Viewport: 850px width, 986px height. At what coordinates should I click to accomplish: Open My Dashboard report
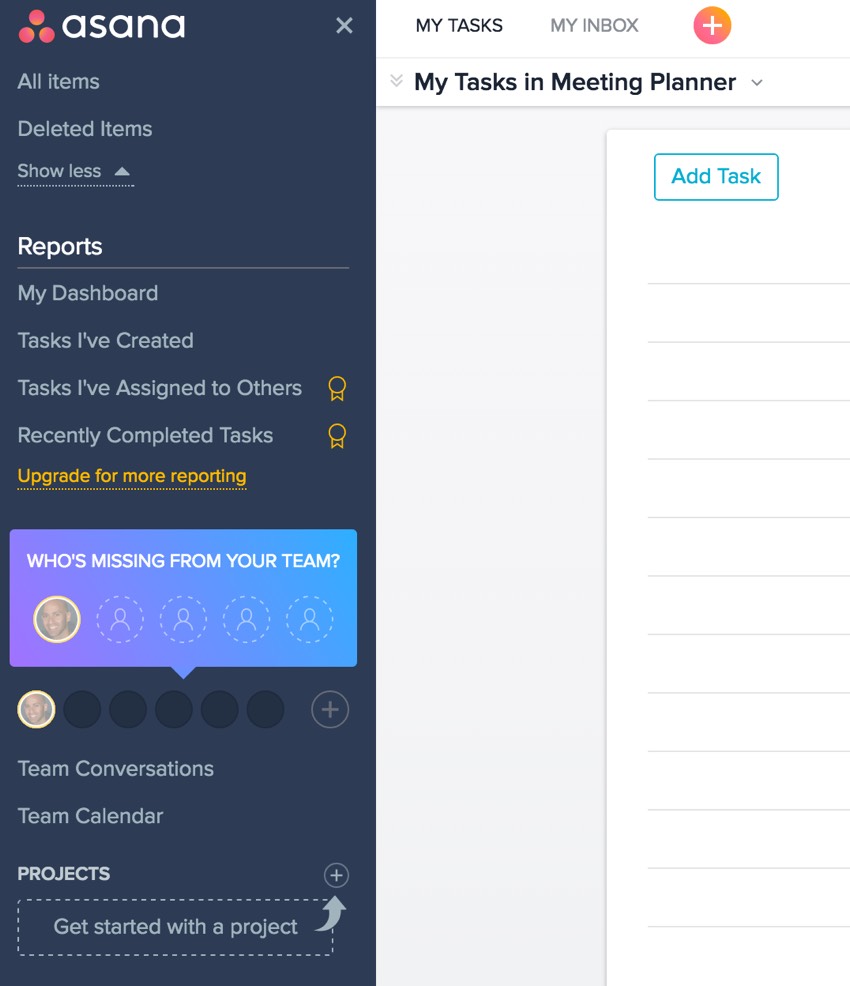coord(88,293)
